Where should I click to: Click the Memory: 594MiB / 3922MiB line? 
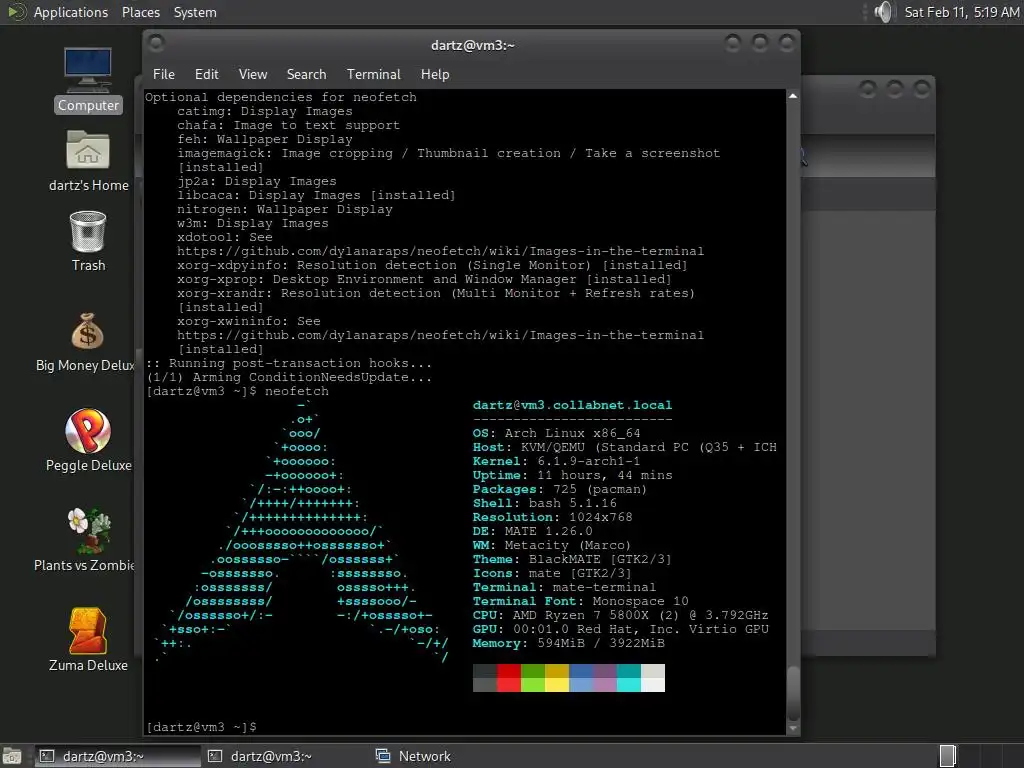pyautogui.click(x=569, y=643)
